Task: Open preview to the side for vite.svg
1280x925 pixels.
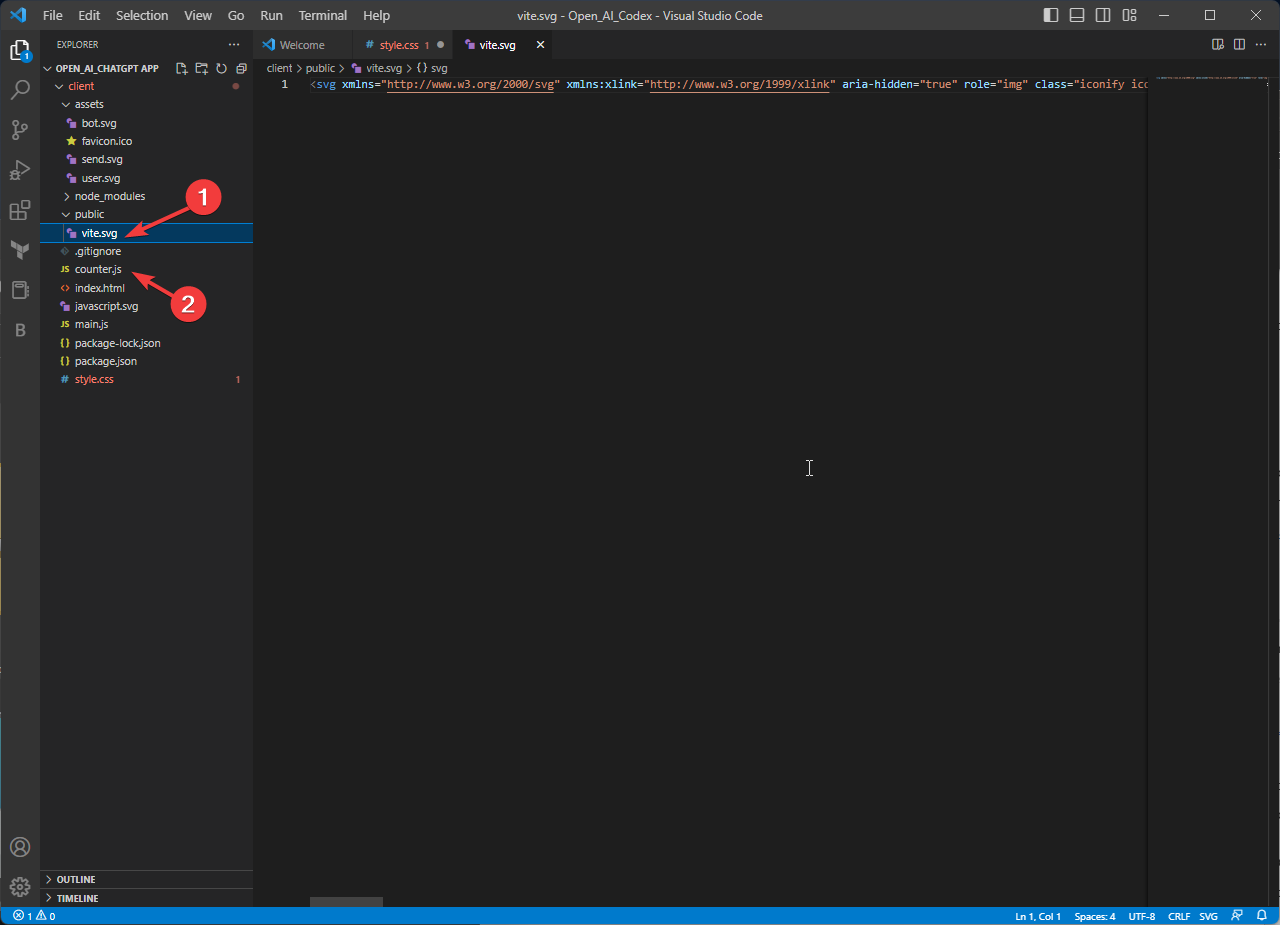Action: (1218, 45)
